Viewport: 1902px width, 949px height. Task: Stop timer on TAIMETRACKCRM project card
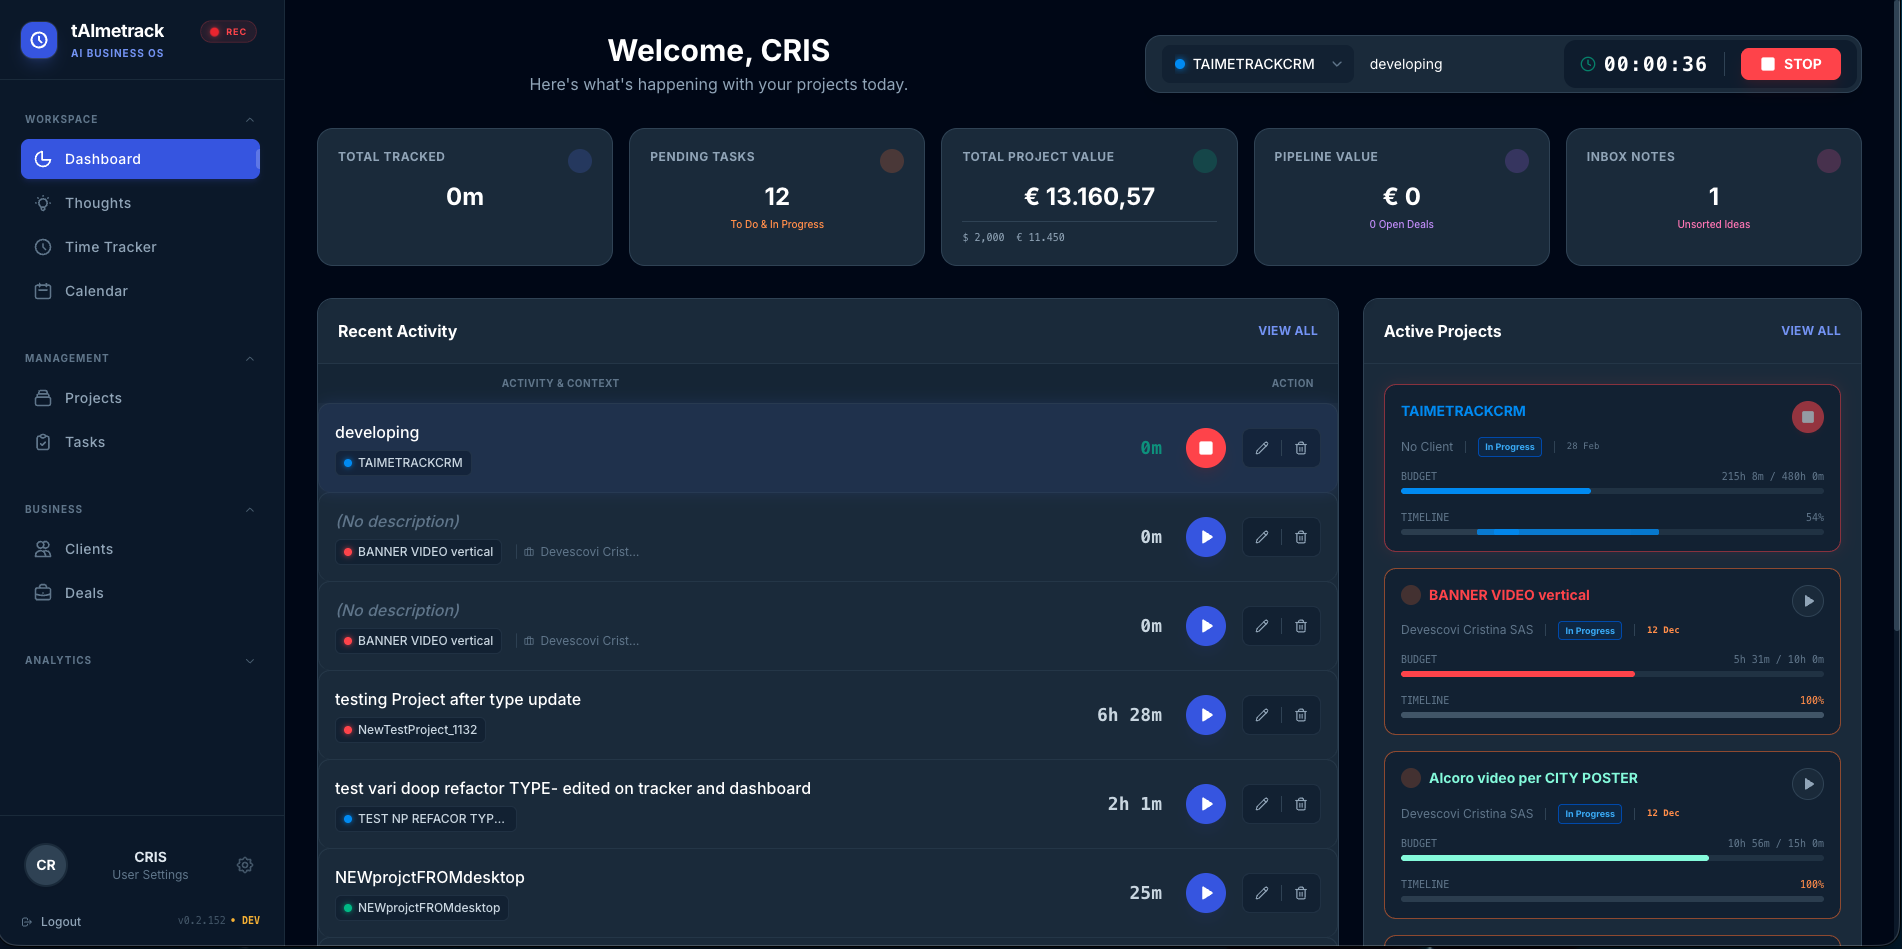[x=1808, y=417]
